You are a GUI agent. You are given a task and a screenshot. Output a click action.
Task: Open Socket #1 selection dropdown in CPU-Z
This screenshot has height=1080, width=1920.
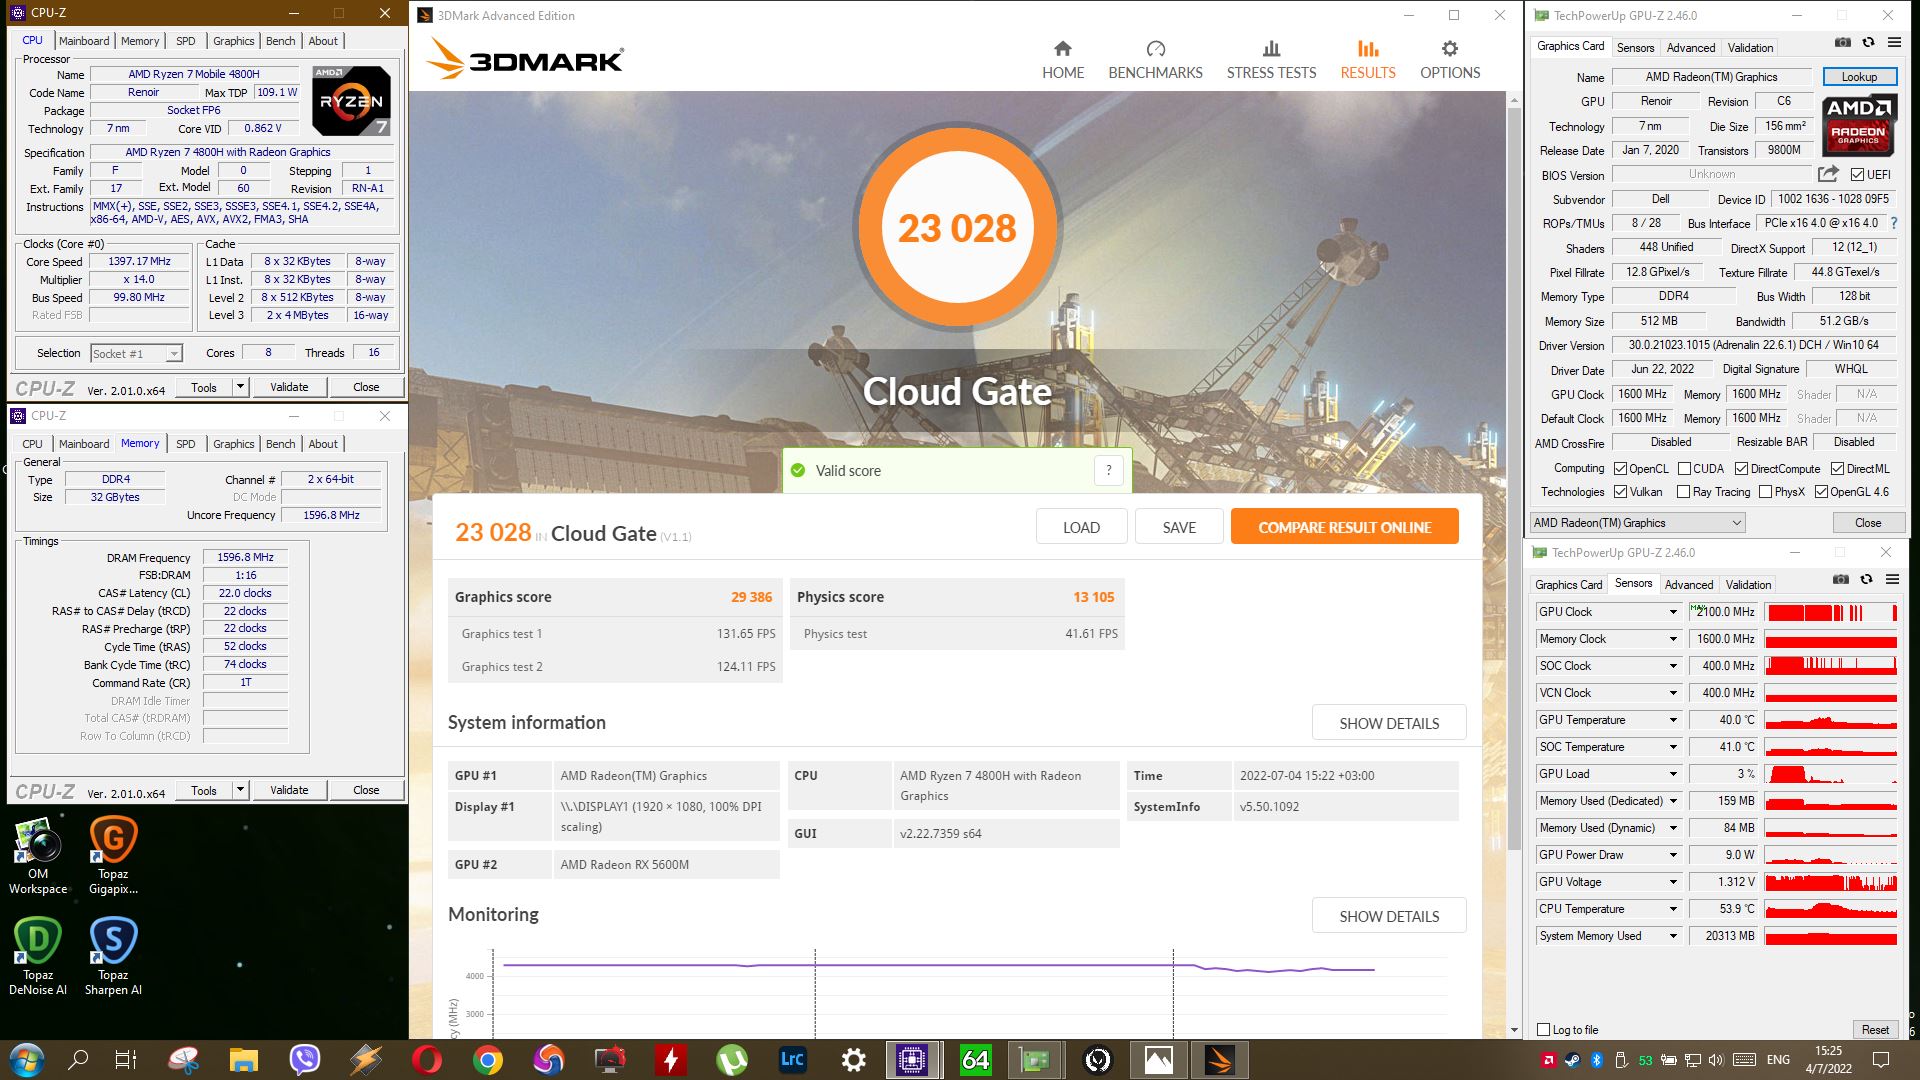pyautogui.click(x=136, y=353)
